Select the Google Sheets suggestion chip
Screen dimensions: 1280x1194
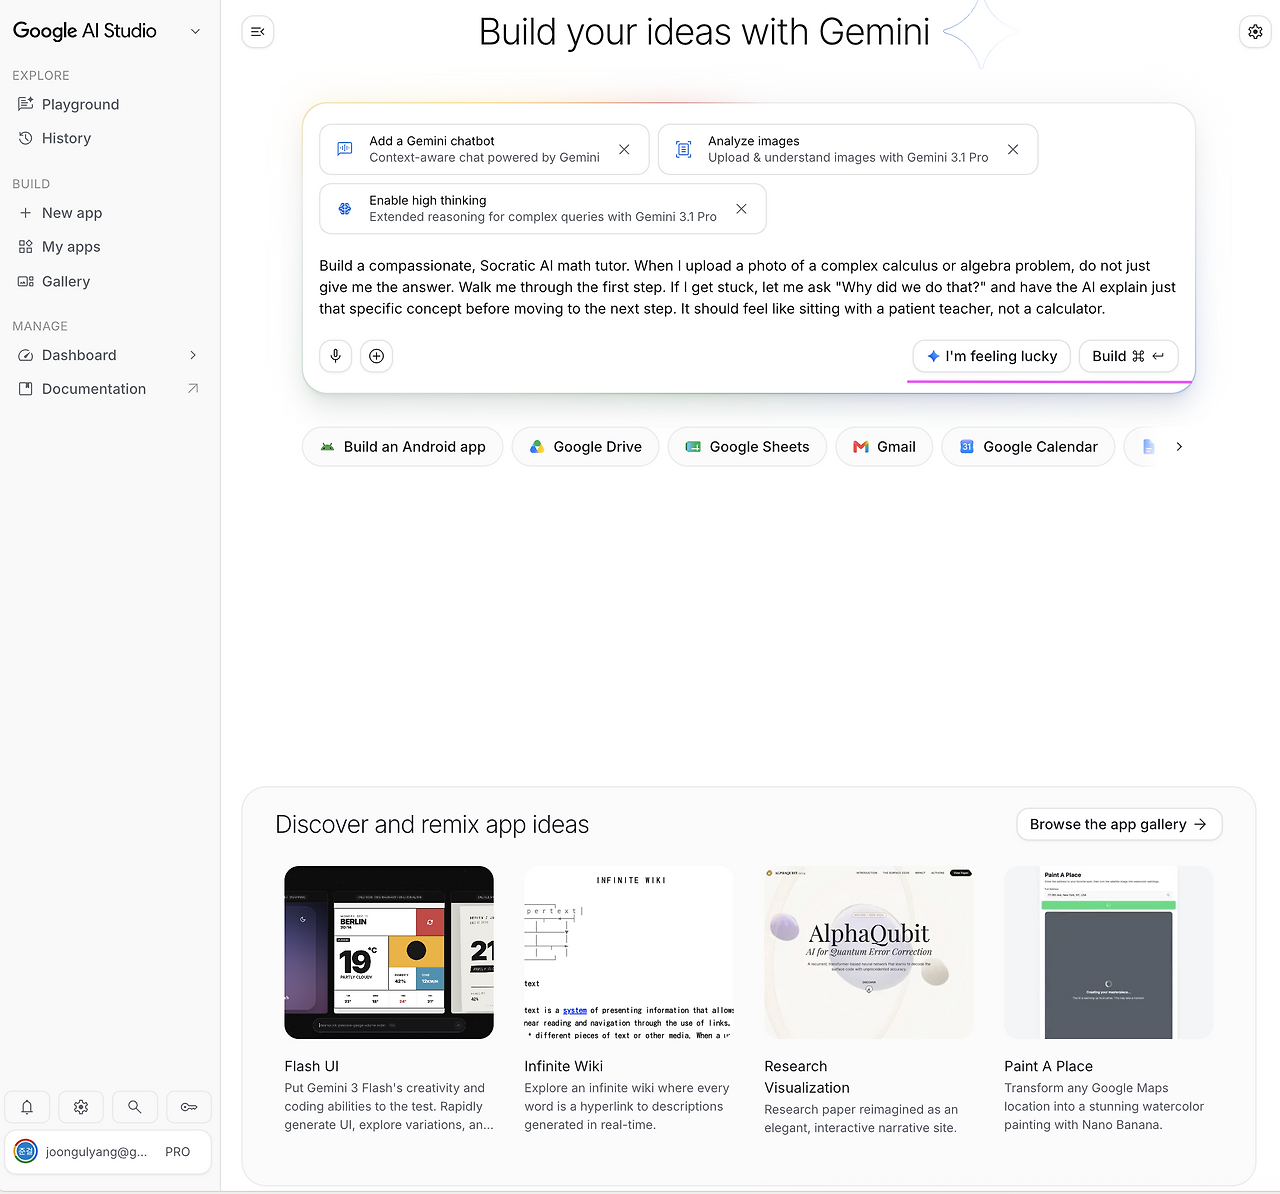(747, 447)
